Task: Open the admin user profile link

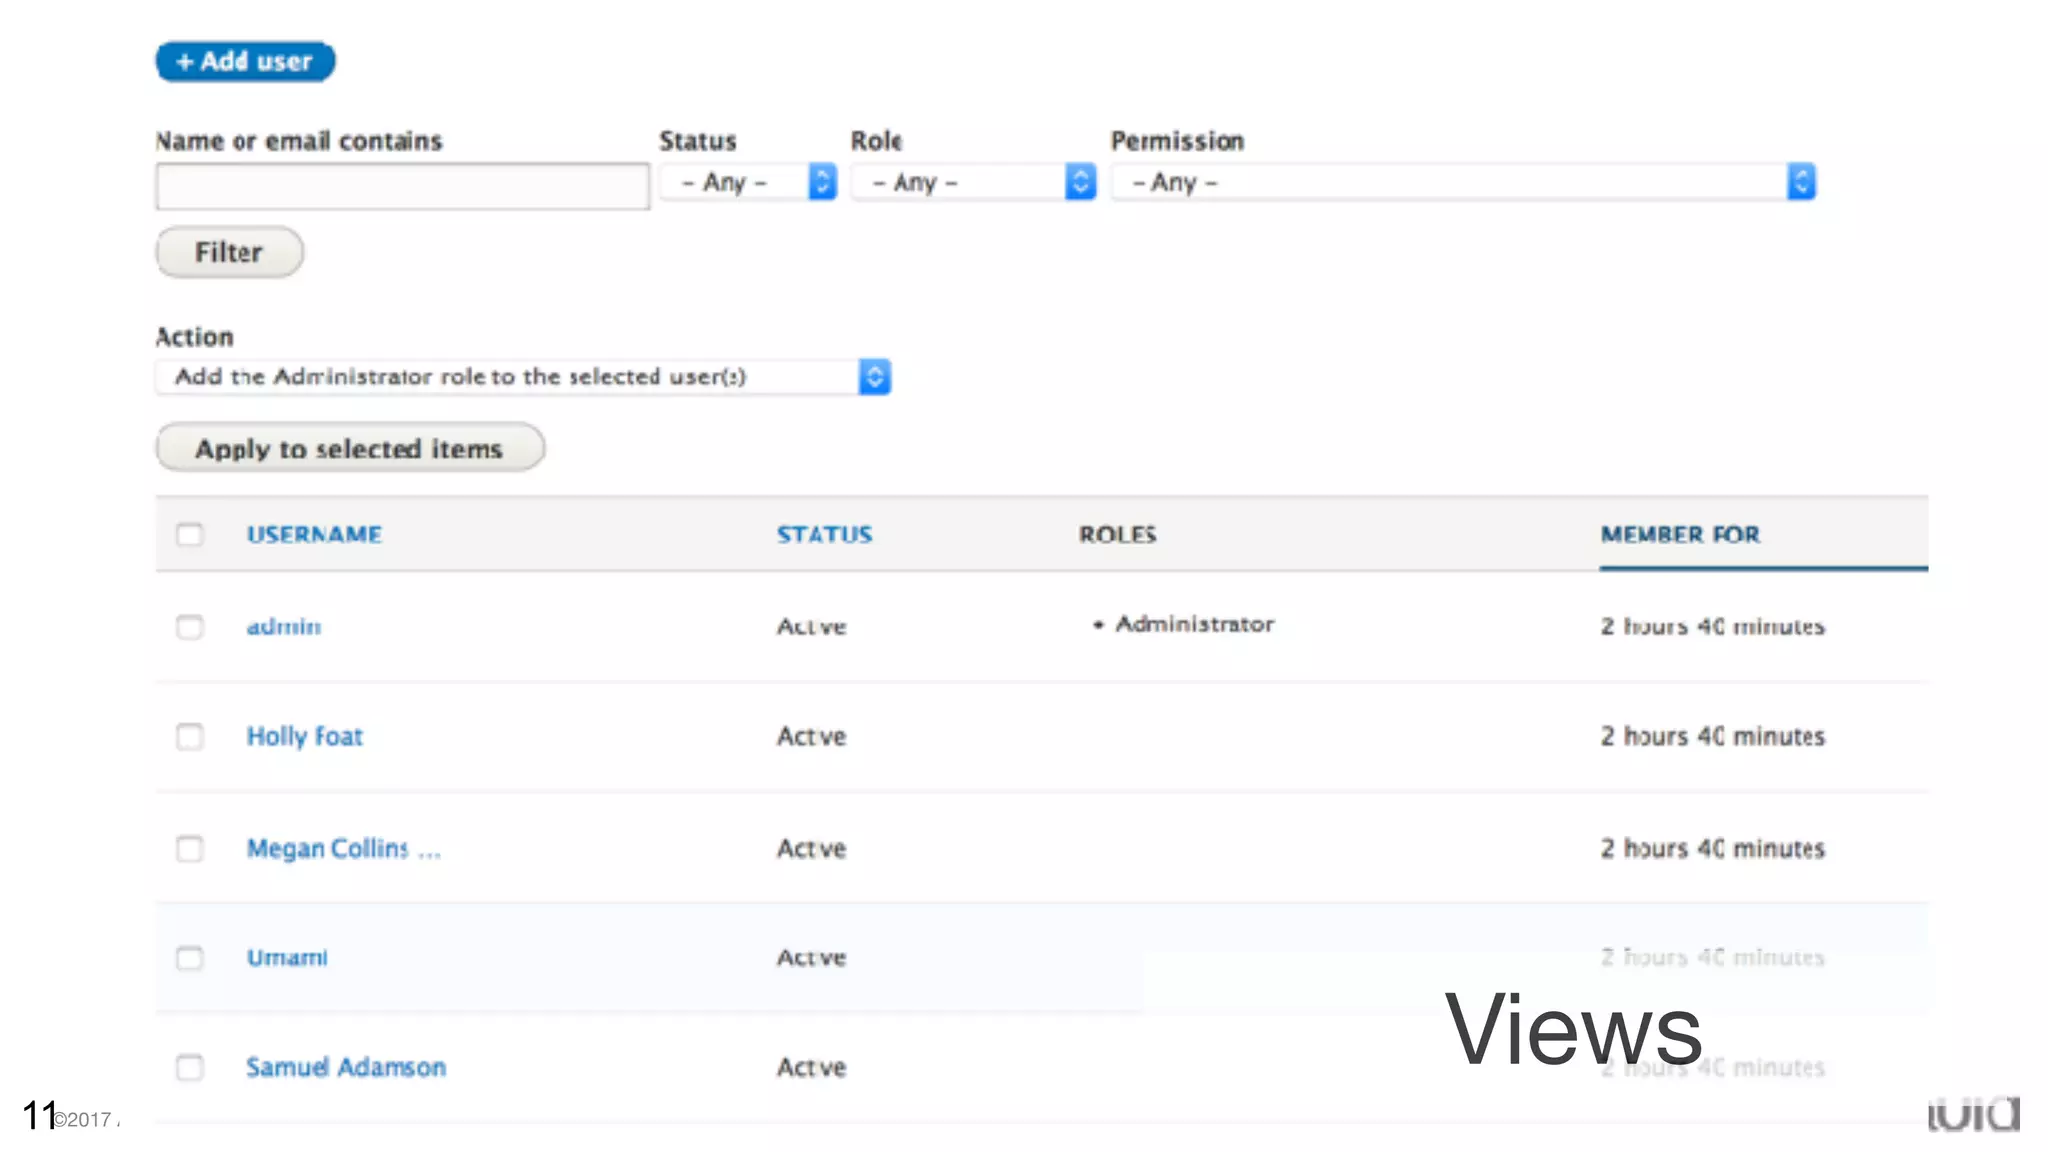Action: click(x=284, y=627)
